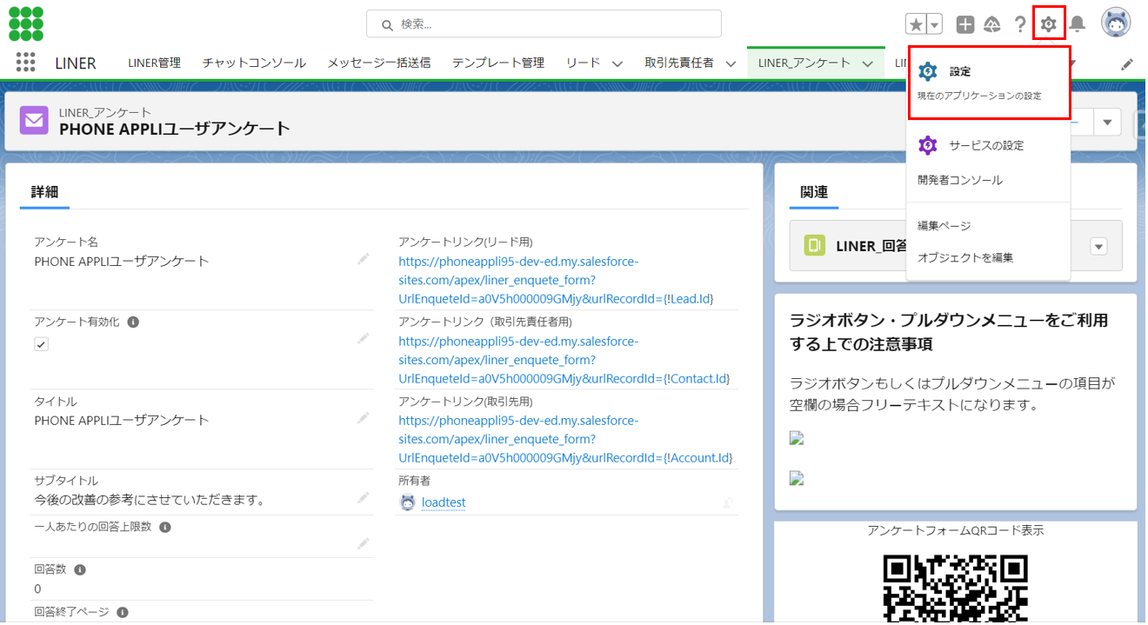Choose サービスの設定 from the menu
Image resolution: width=1148 pixels, height=625 pixels.
pos(988,145)
